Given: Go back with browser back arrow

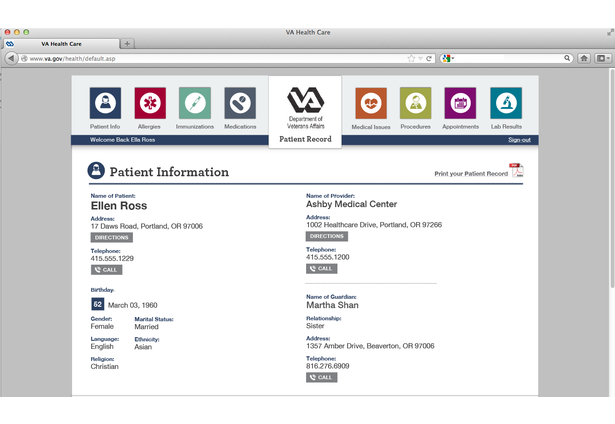Looking at the screenshot, I should [11, 58].
